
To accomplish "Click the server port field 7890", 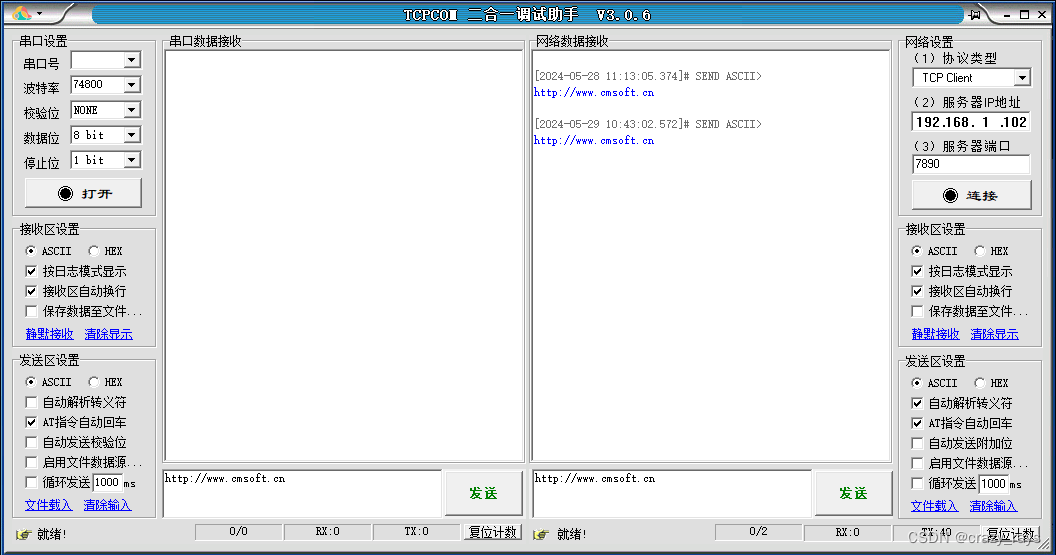I will click(x=971, y=164).
